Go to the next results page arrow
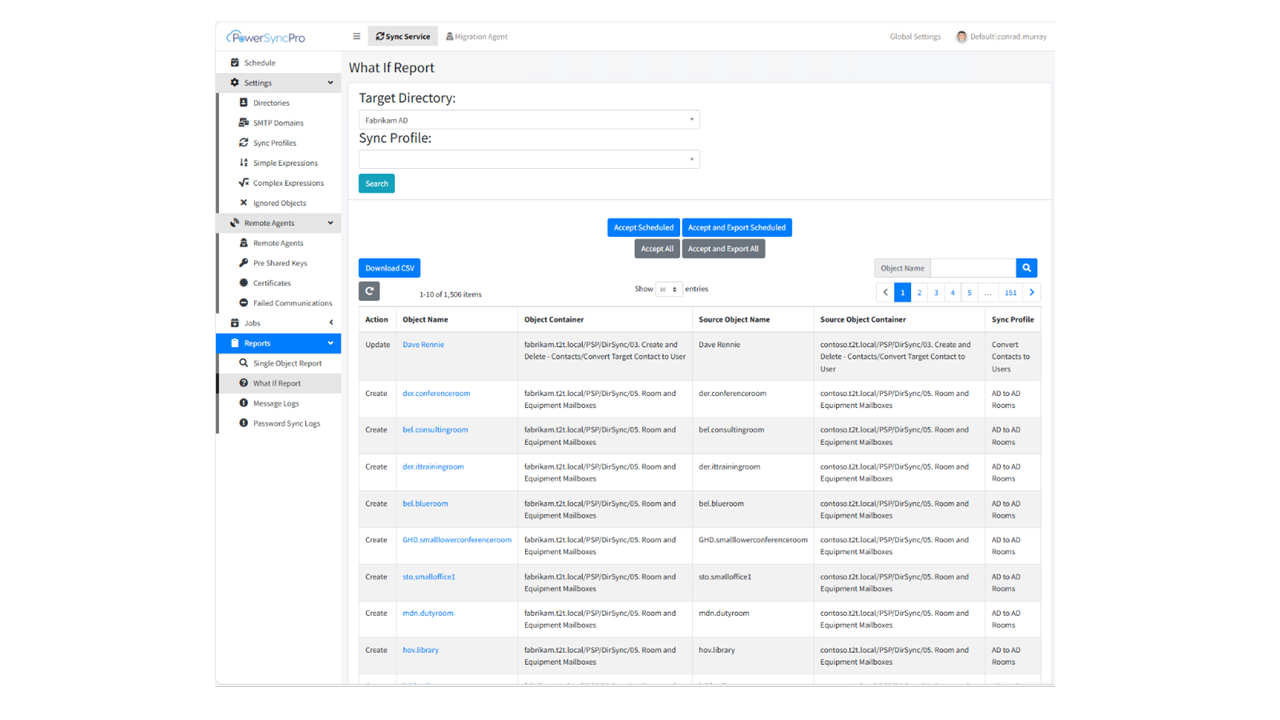Image resolution: width=1280 pixels, height=720 pixels. [1032, 293]
